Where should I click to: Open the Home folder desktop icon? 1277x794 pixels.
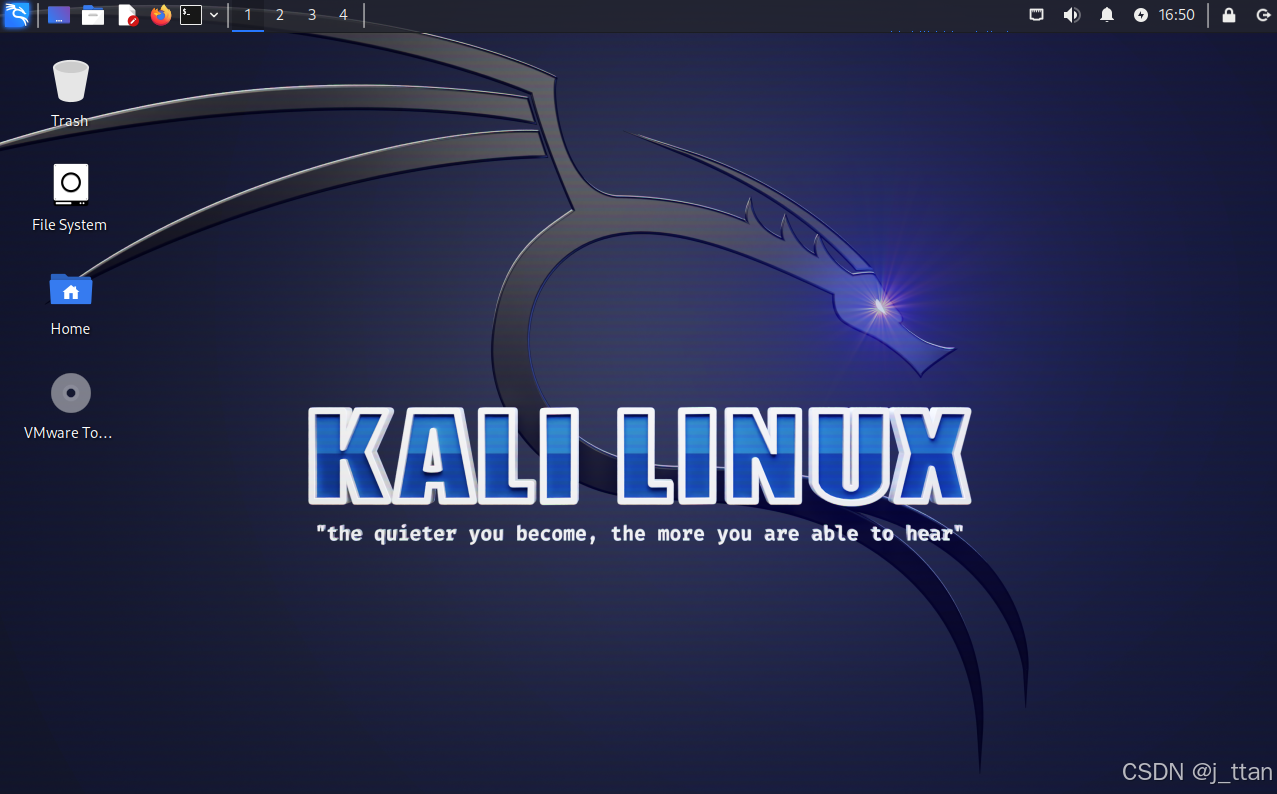point(69,290)
